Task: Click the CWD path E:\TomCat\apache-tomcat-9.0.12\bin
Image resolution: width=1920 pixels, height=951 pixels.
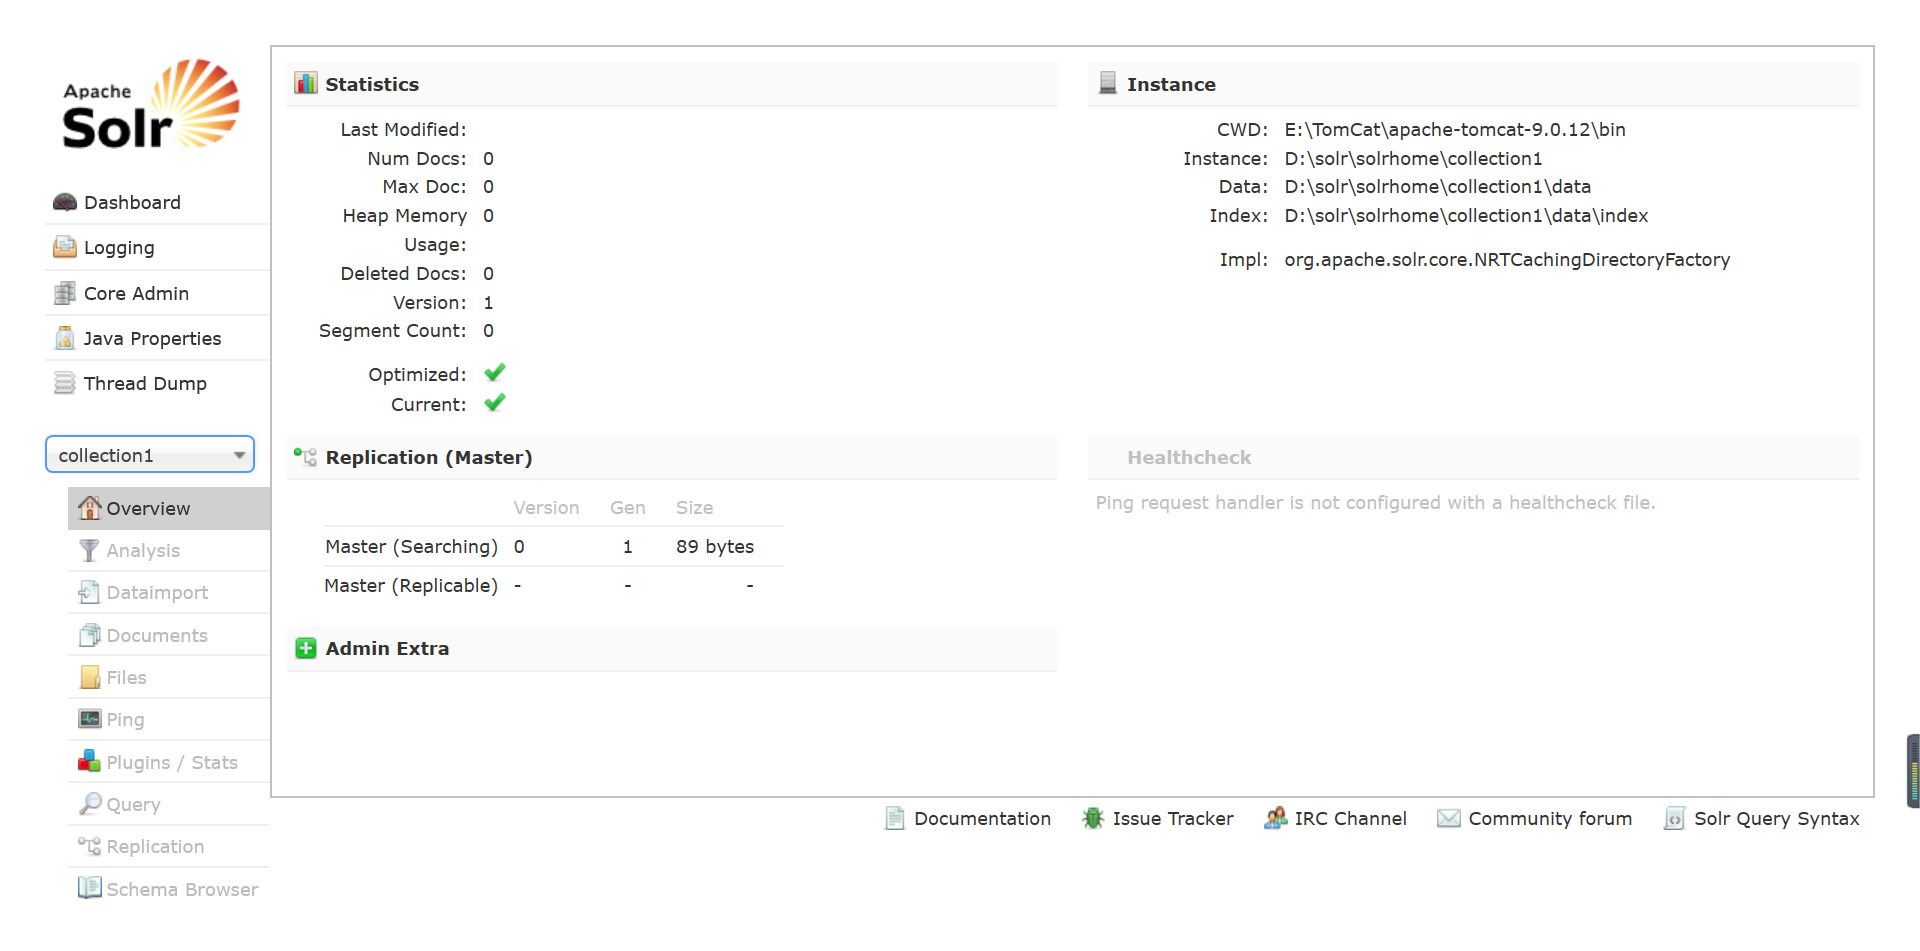Action: coord(1455,129)
